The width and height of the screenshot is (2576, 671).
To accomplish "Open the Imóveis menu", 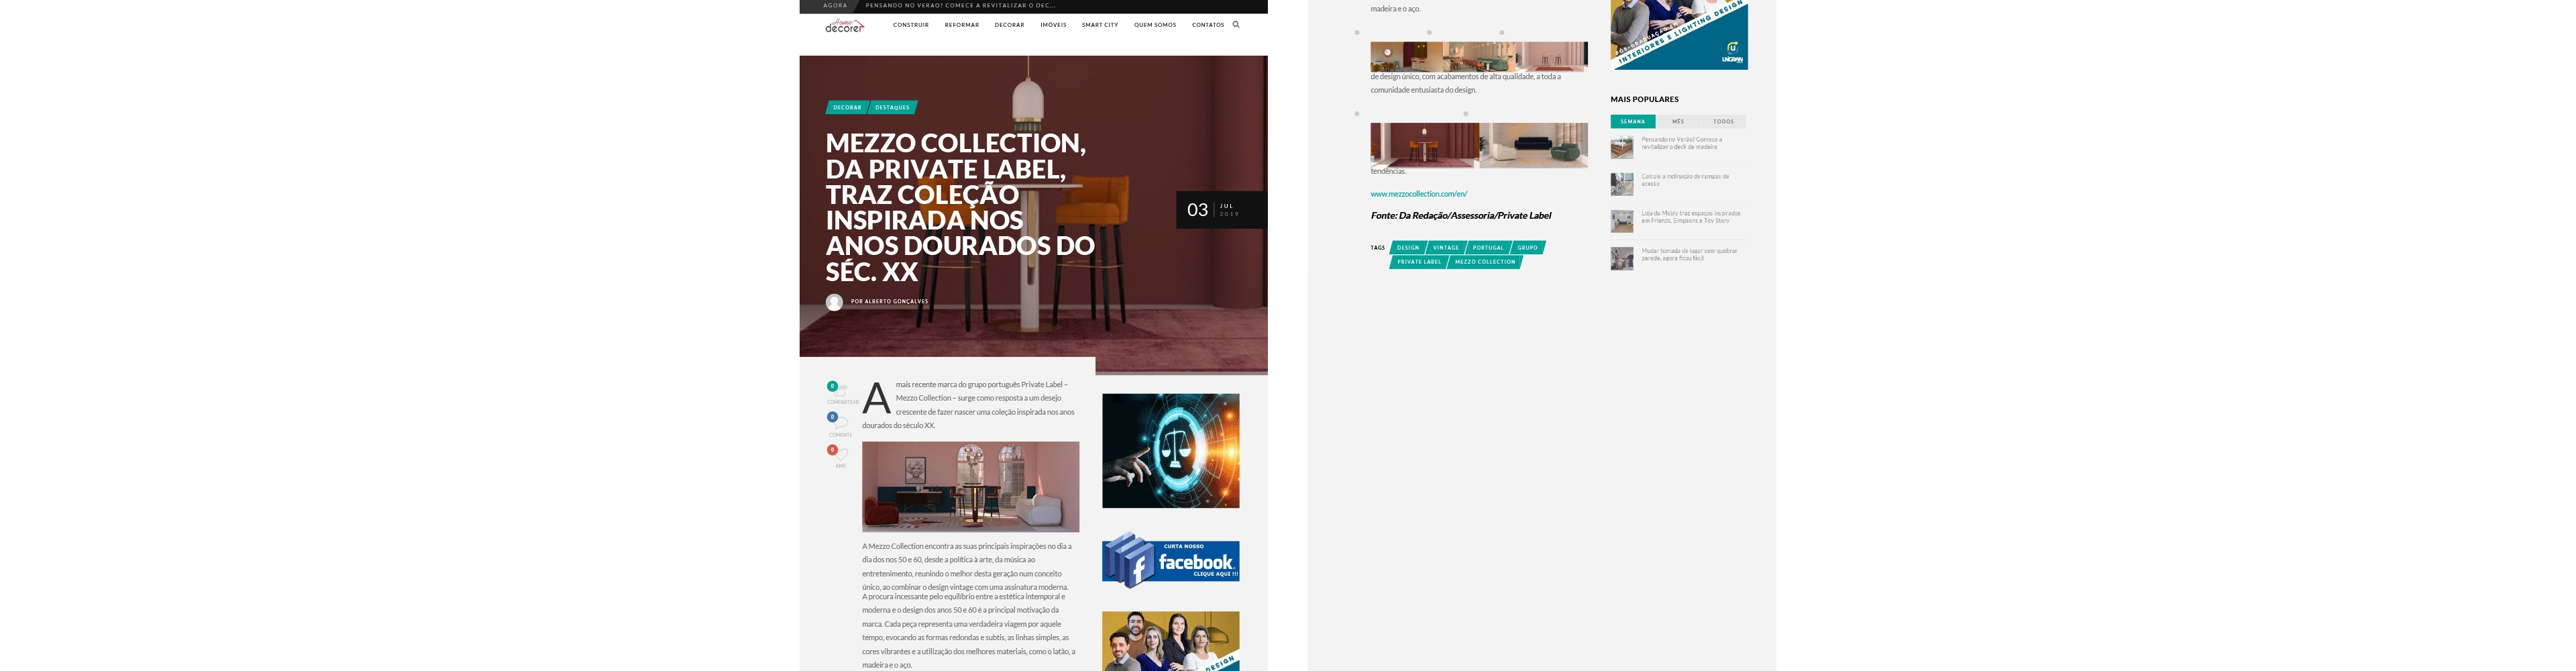I will tap(1053, 25).
